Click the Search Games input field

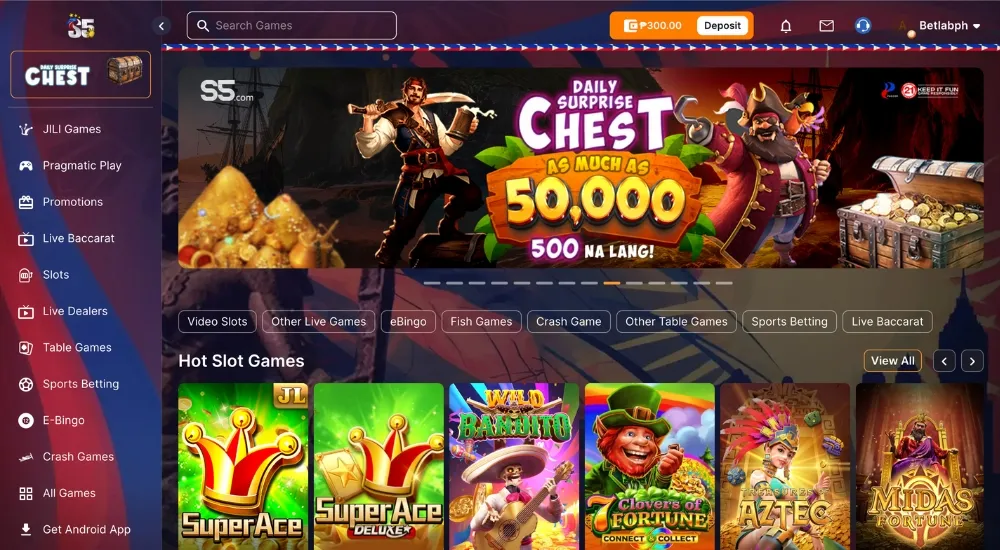pos(291,26)
